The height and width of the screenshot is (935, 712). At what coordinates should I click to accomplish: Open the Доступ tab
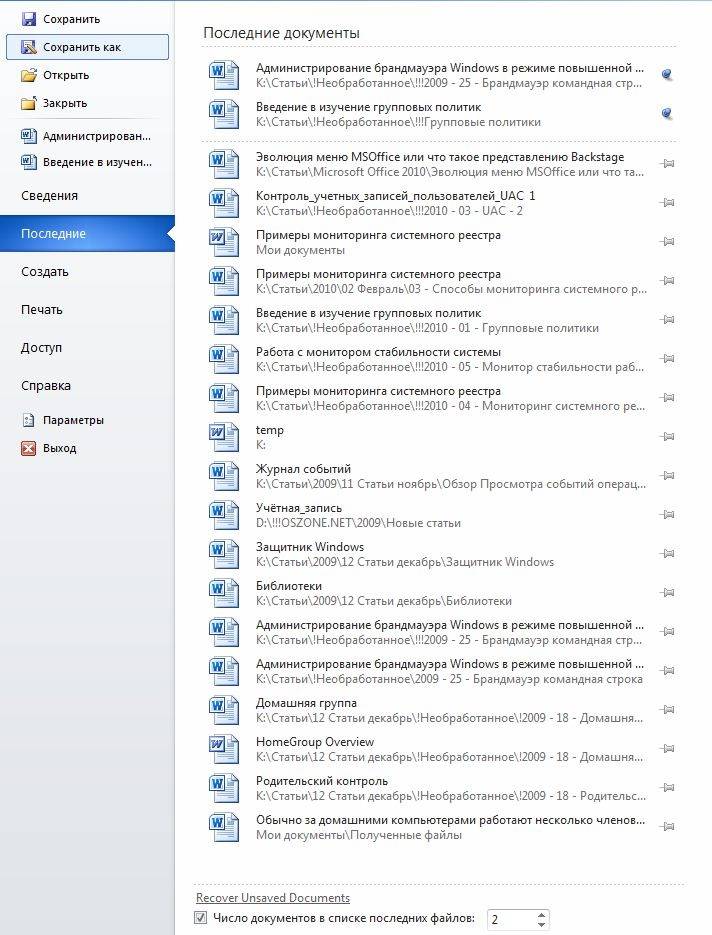click(41, 348)
